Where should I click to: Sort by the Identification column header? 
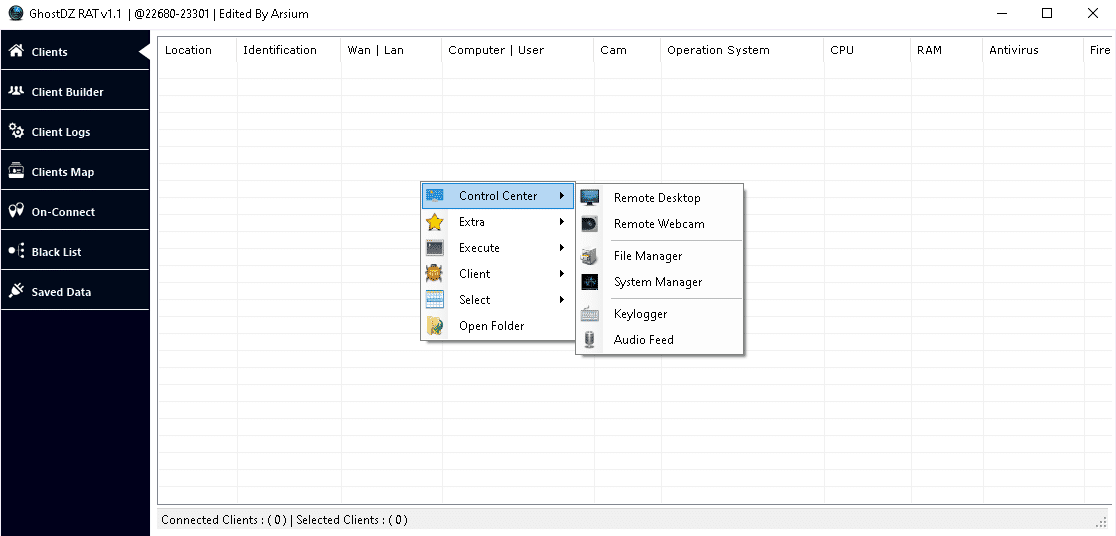288,50
